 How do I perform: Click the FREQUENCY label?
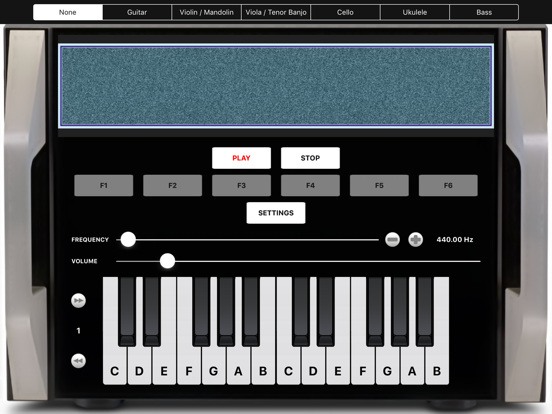(x=90, y=240)
